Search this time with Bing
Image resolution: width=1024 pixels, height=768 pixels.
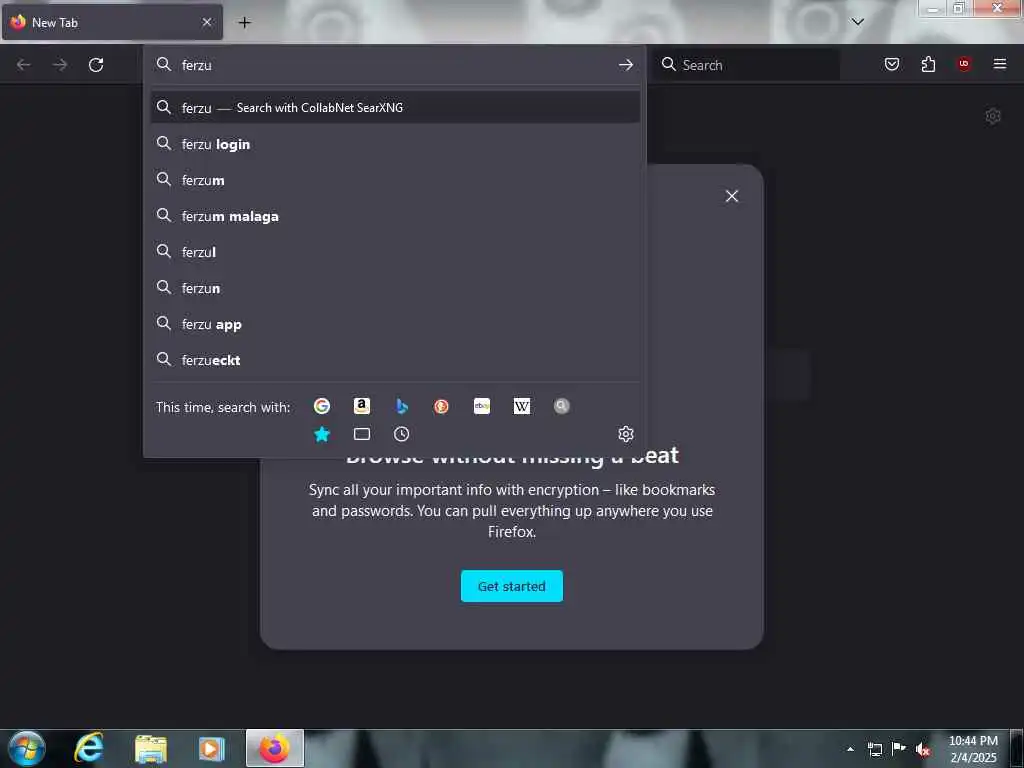coord(402,406)
